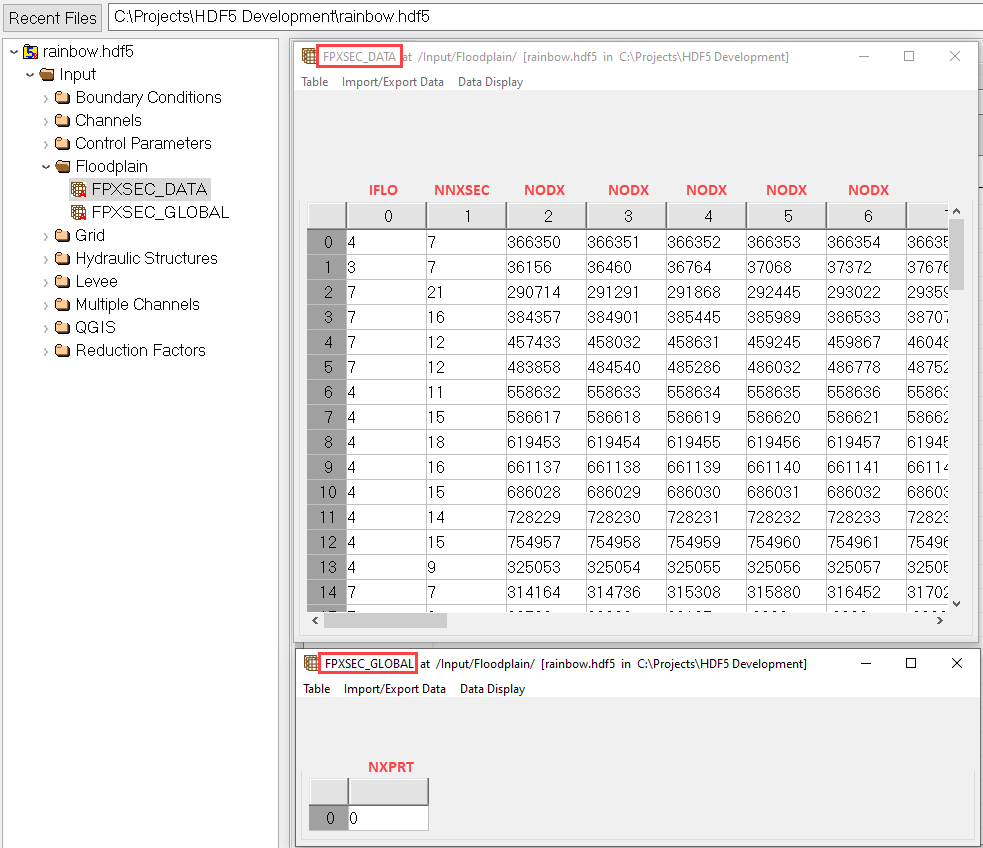Click the Hydraulic Structures folder icon

(x=62, y=258)
